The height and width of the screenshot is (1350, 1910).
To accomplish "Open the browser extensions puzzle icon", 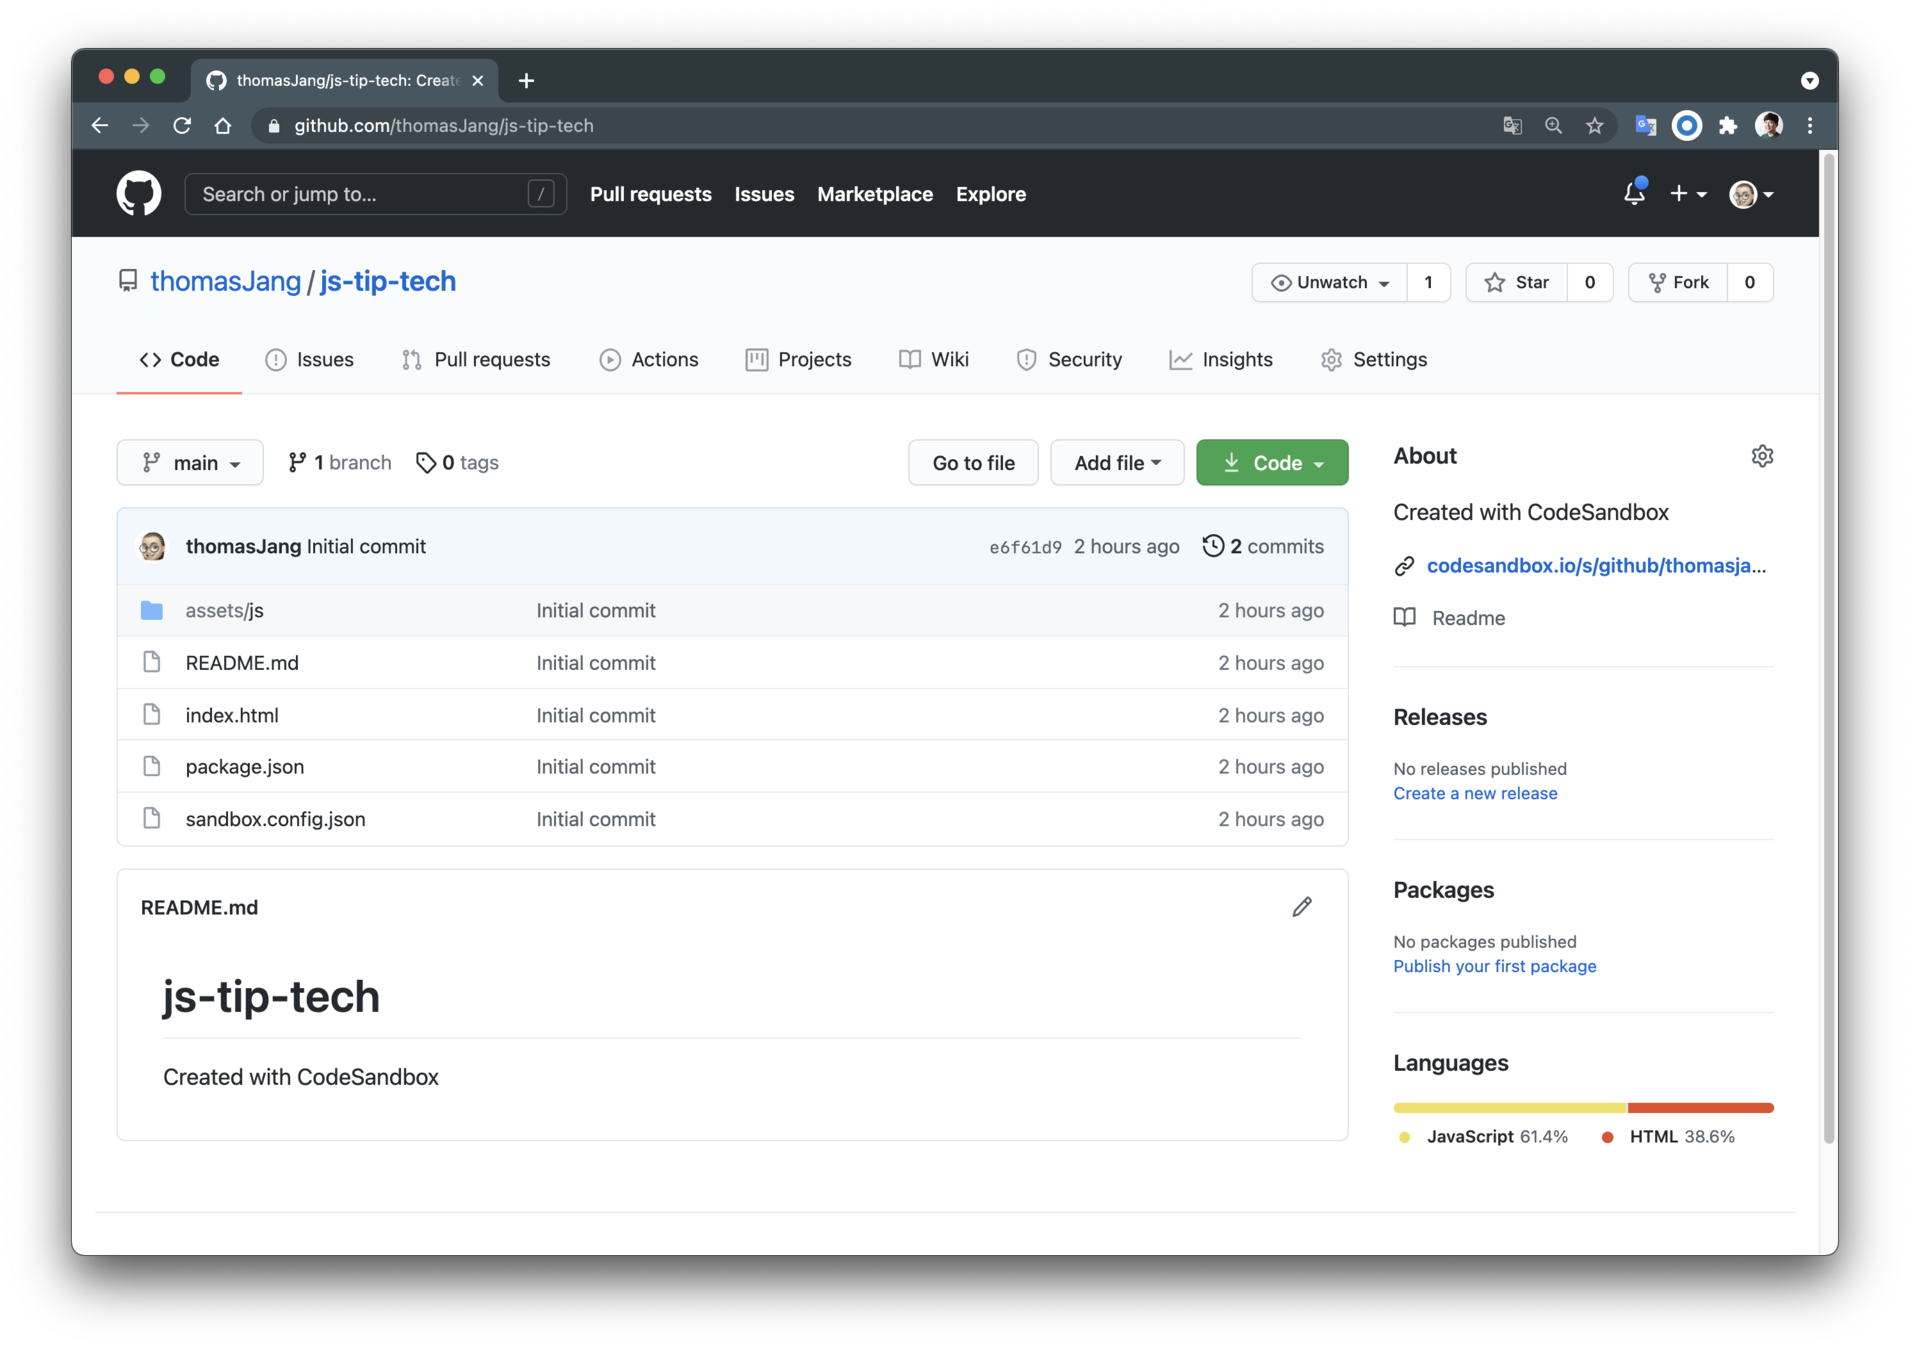I will point(1728,125).
